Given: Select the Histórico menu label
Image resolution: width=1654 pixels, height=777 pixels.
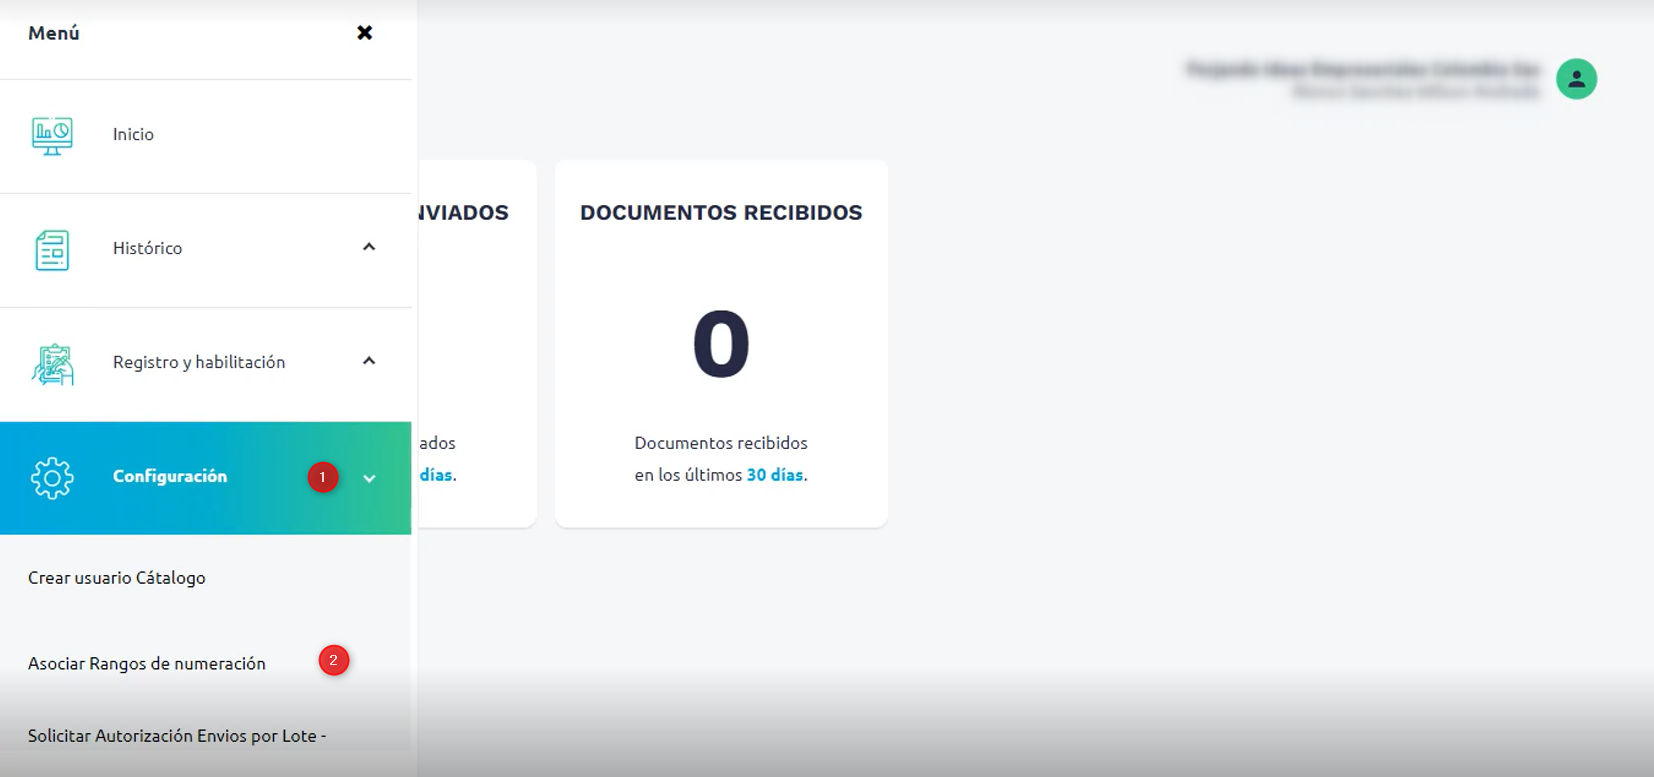Looking at the screenshot, I should point(147,248).
